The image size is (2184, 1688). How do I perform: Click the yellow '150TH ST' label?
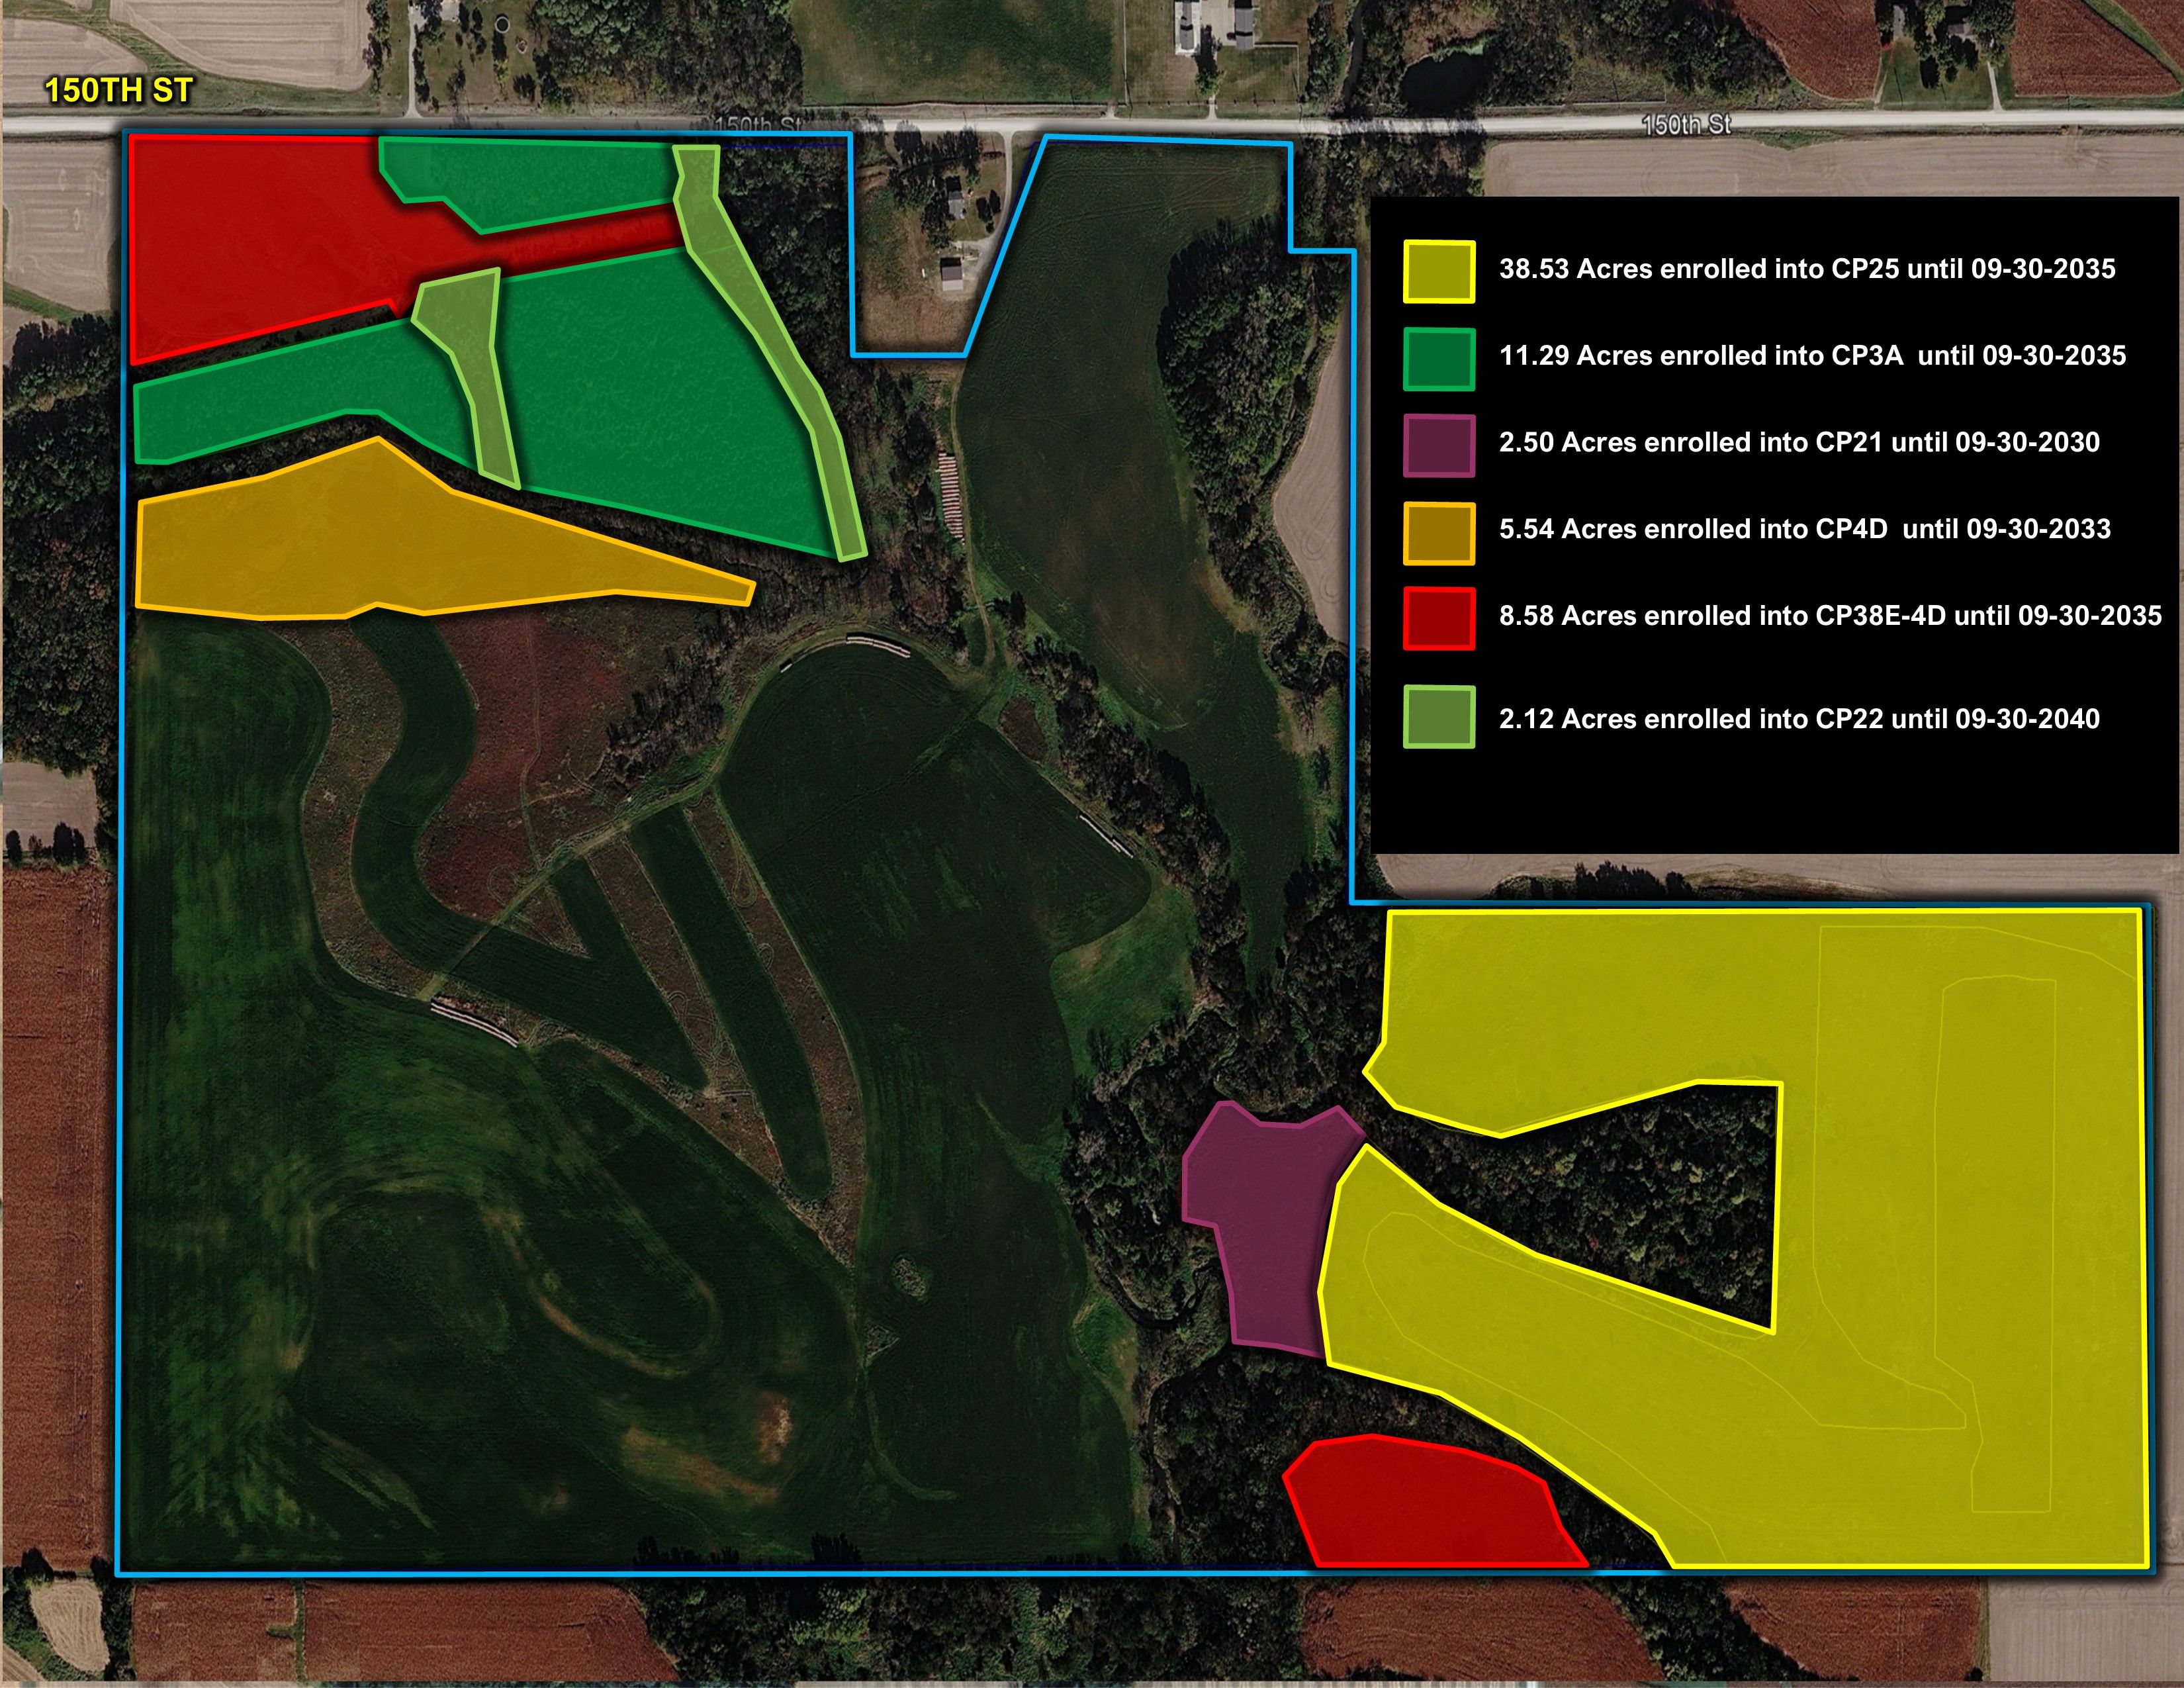pyautogui.click(x=118, y=91)
